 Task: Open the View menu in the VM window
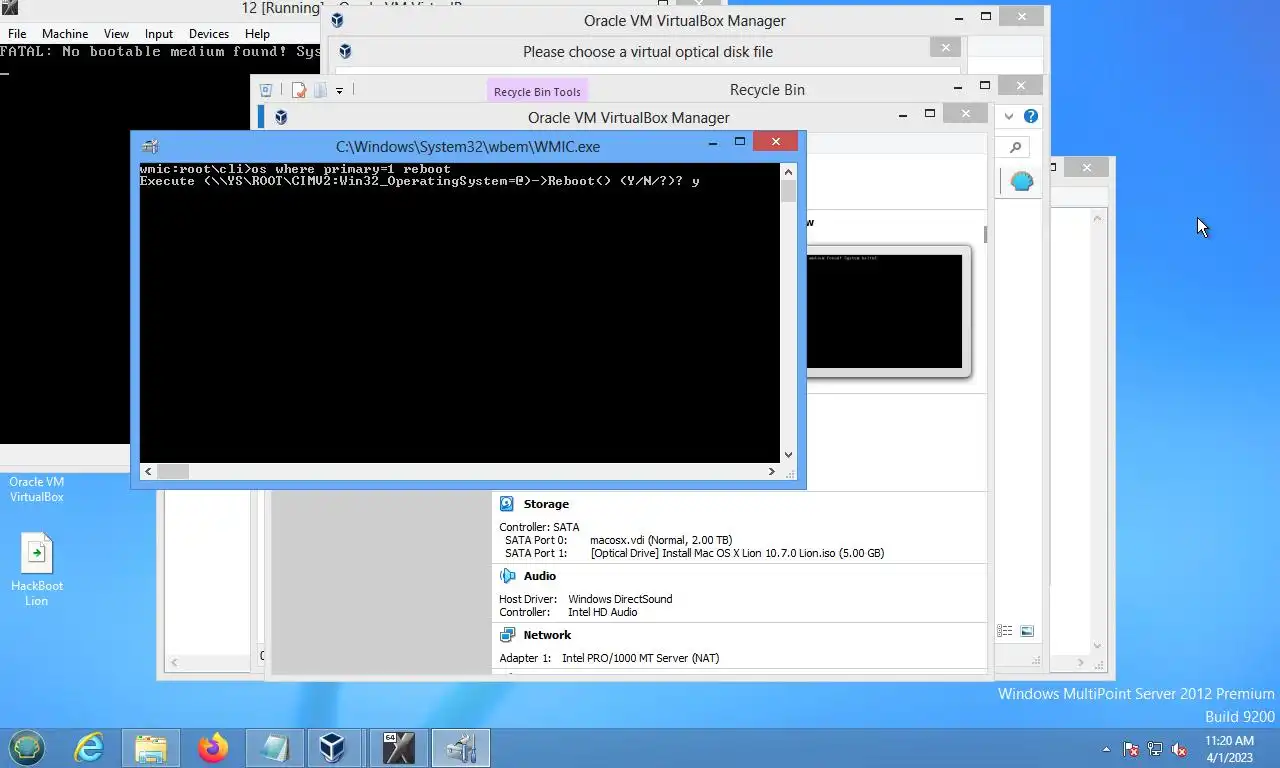click(116, 33)
